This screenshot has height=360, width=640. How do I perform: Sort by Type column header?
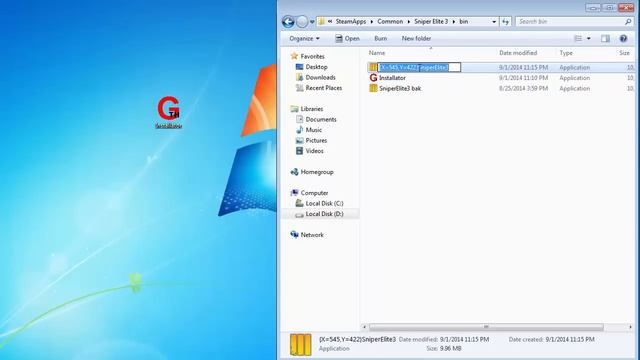(566, 53)
